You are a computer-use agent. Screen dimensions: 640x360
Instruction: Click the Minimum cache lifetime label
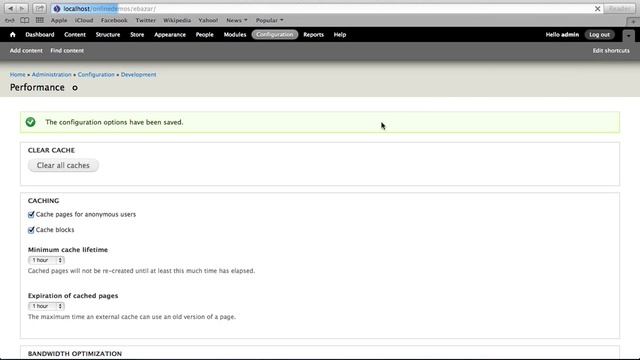(68, 249)
